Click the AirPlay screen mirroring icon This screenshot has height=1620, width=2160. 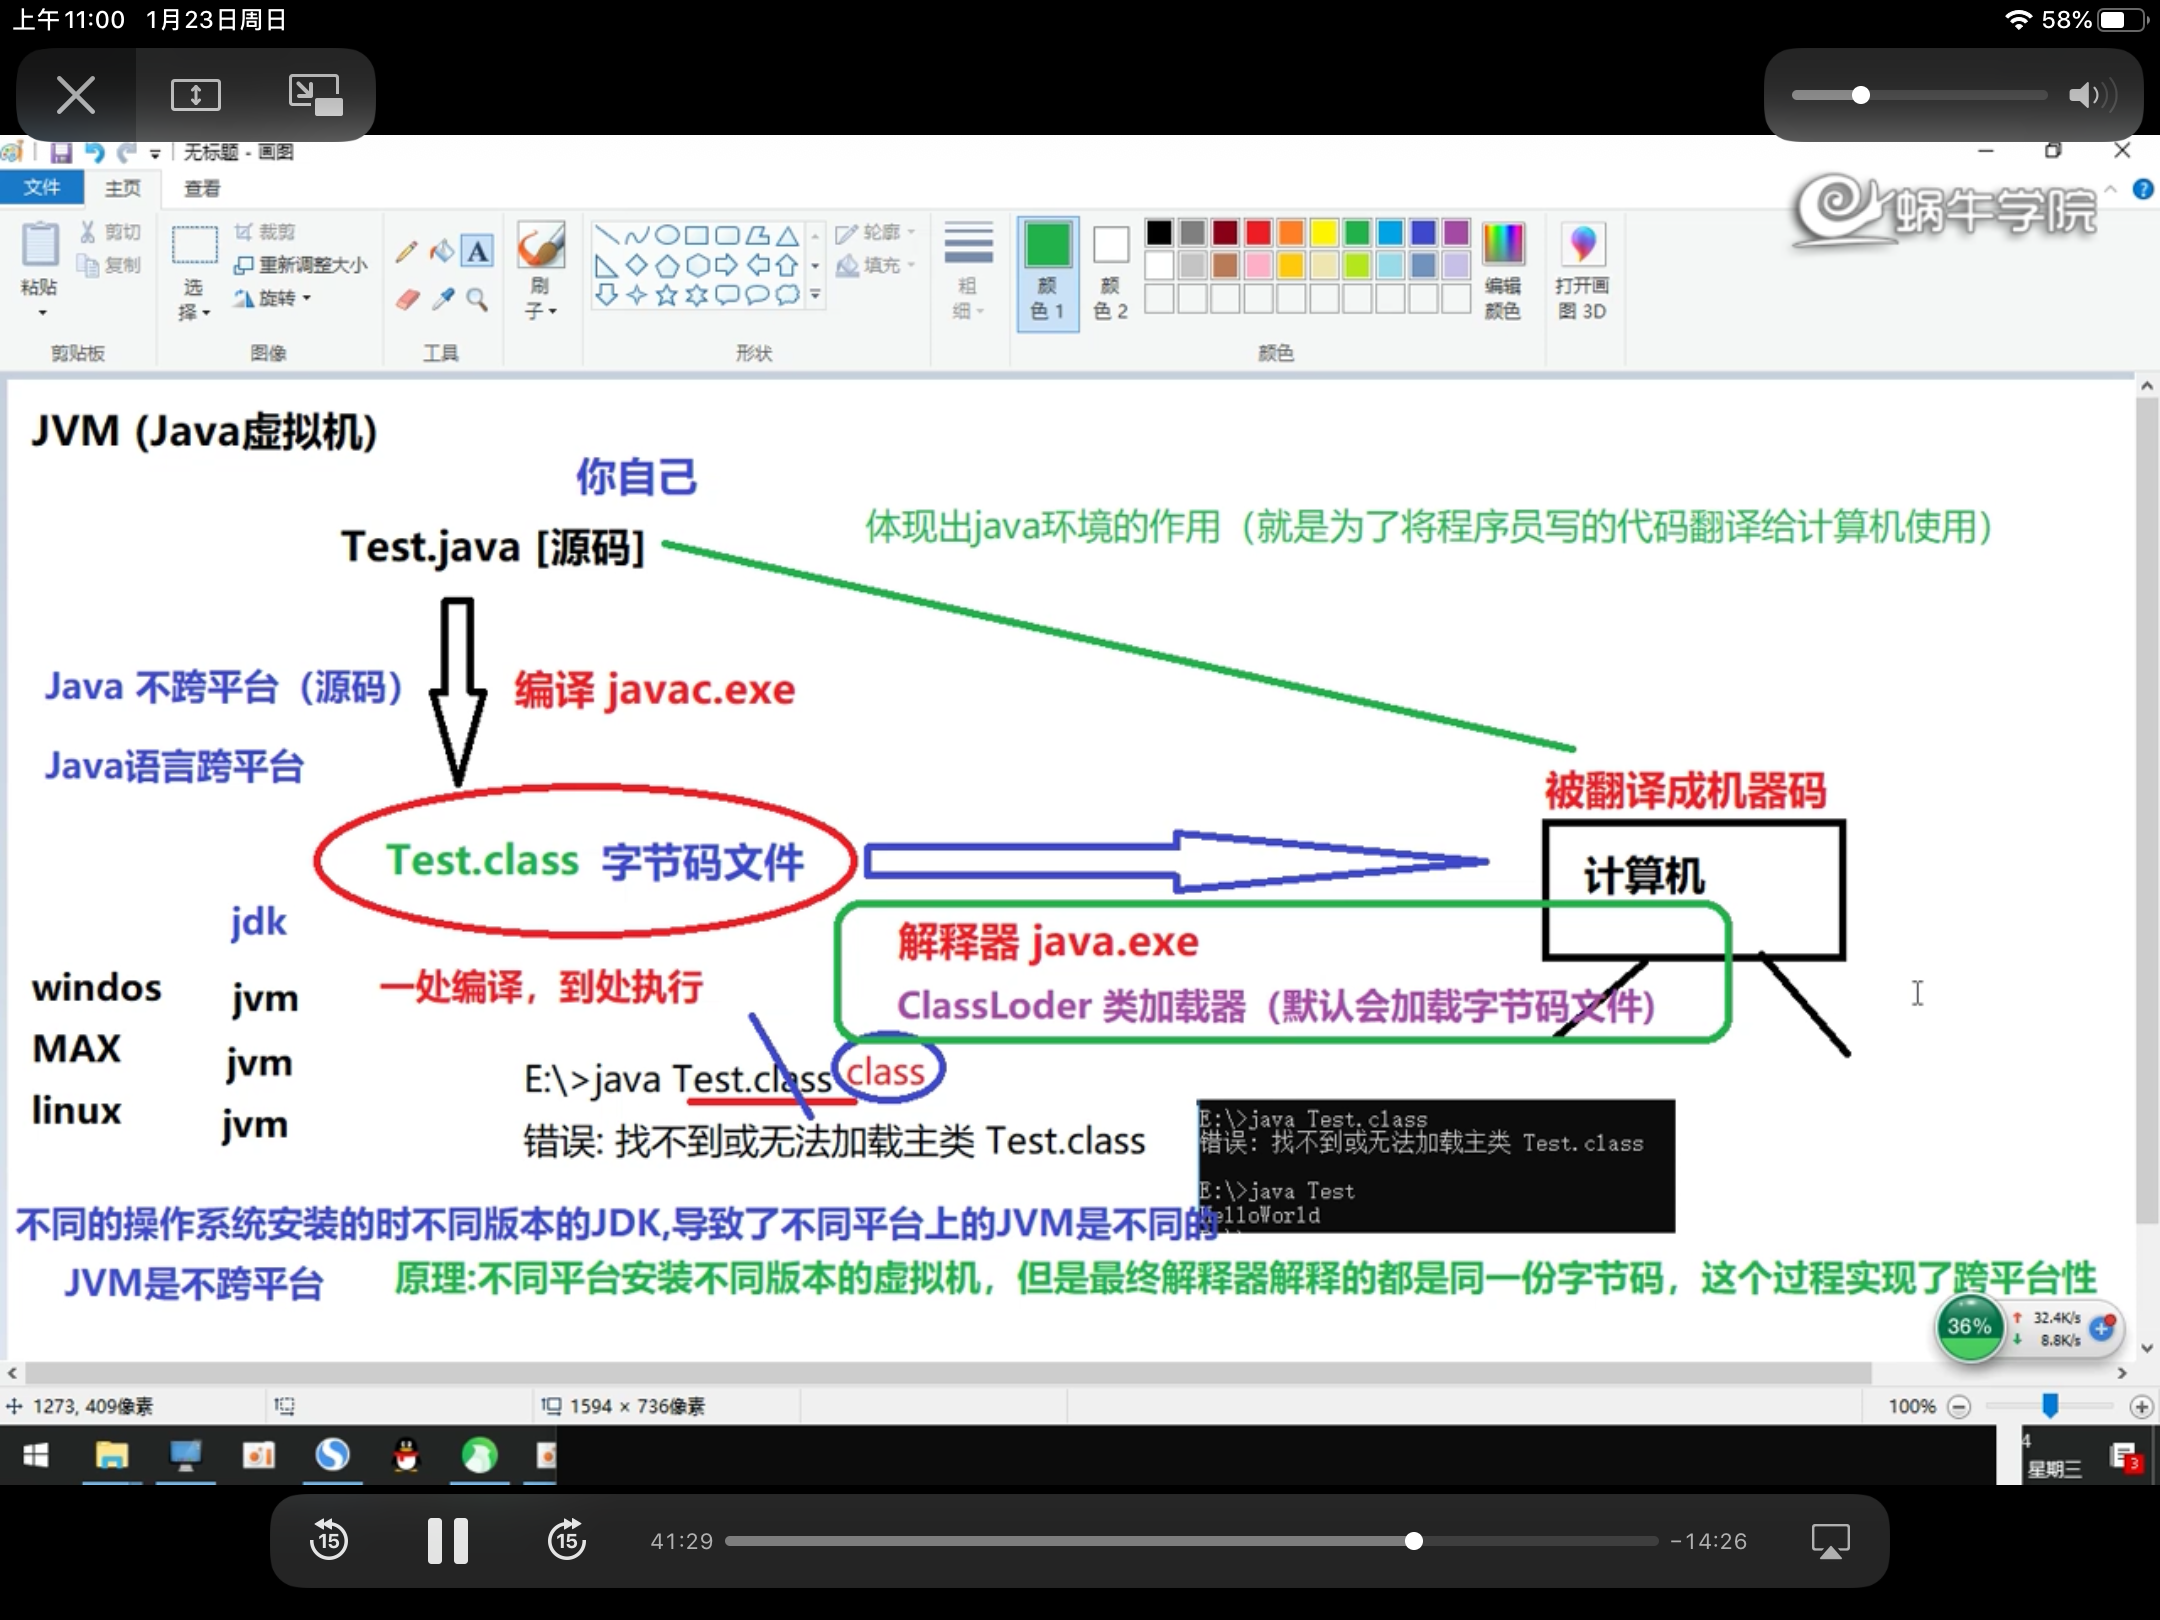coord(1830,1541)
